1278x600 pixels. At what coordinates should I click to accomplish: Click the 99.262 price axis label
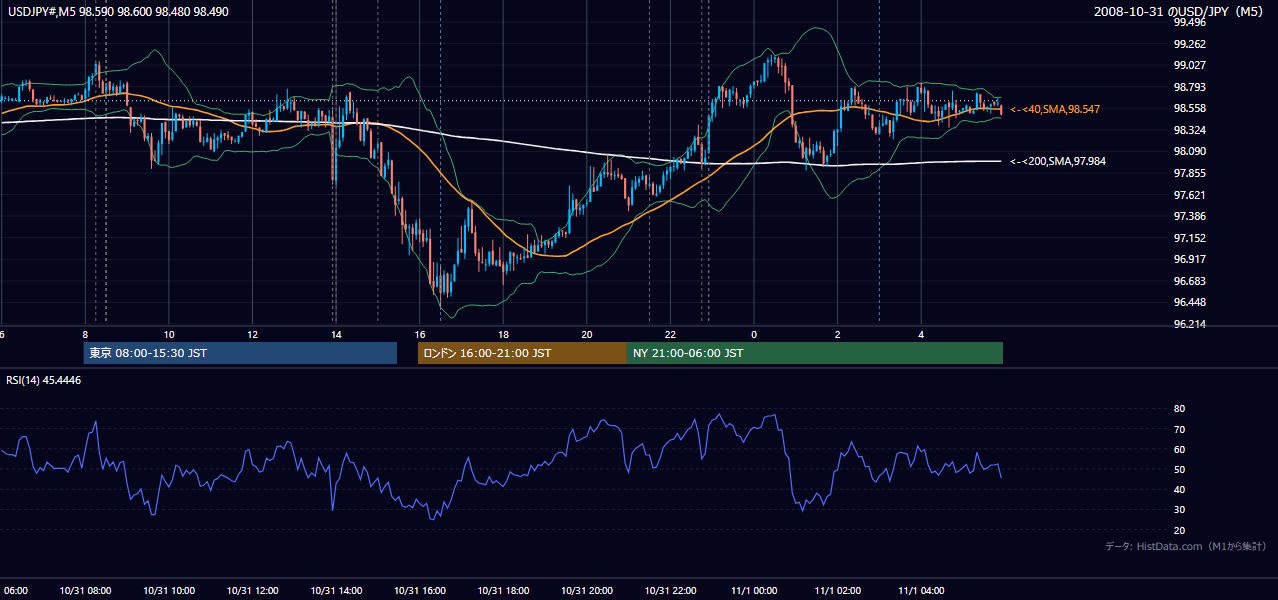(x=1189, y=44)
